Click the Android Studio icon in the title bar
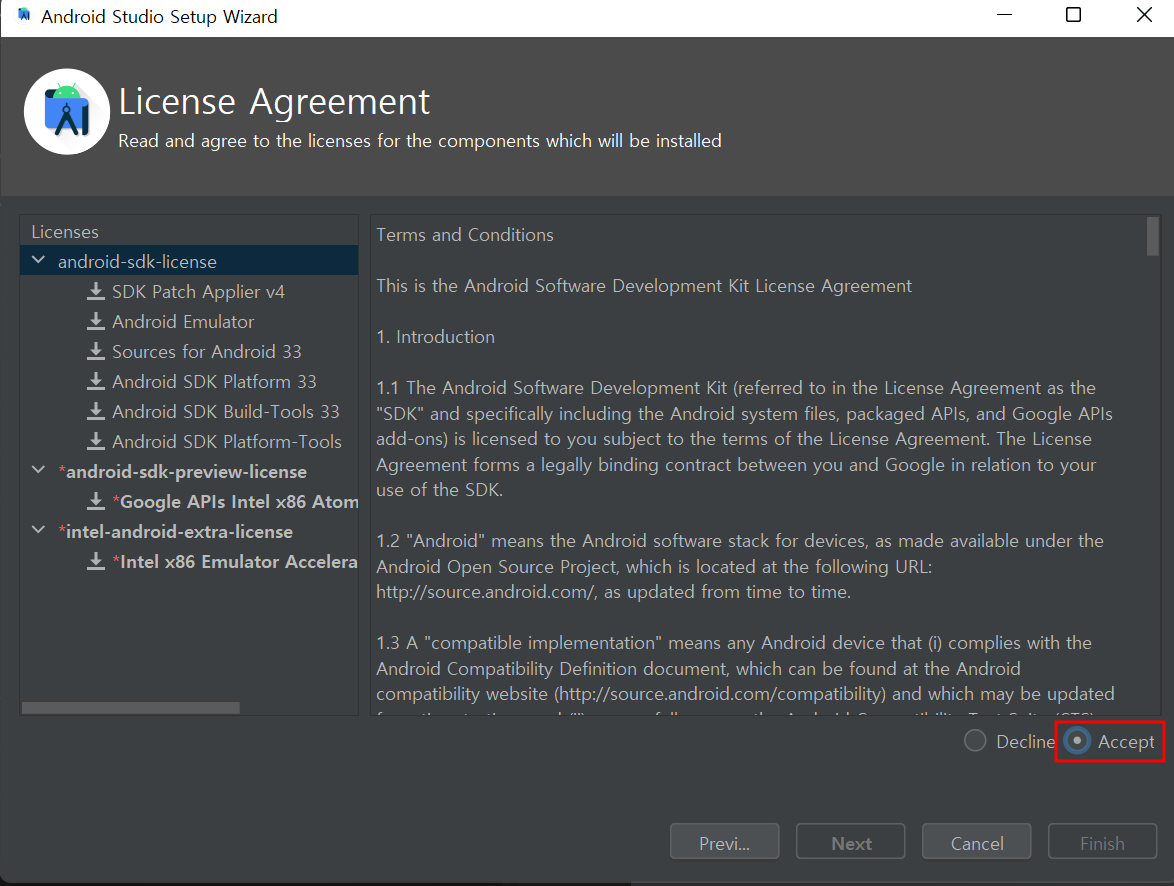The height and width of the screenshot is (886, 1174). point(24,15)
